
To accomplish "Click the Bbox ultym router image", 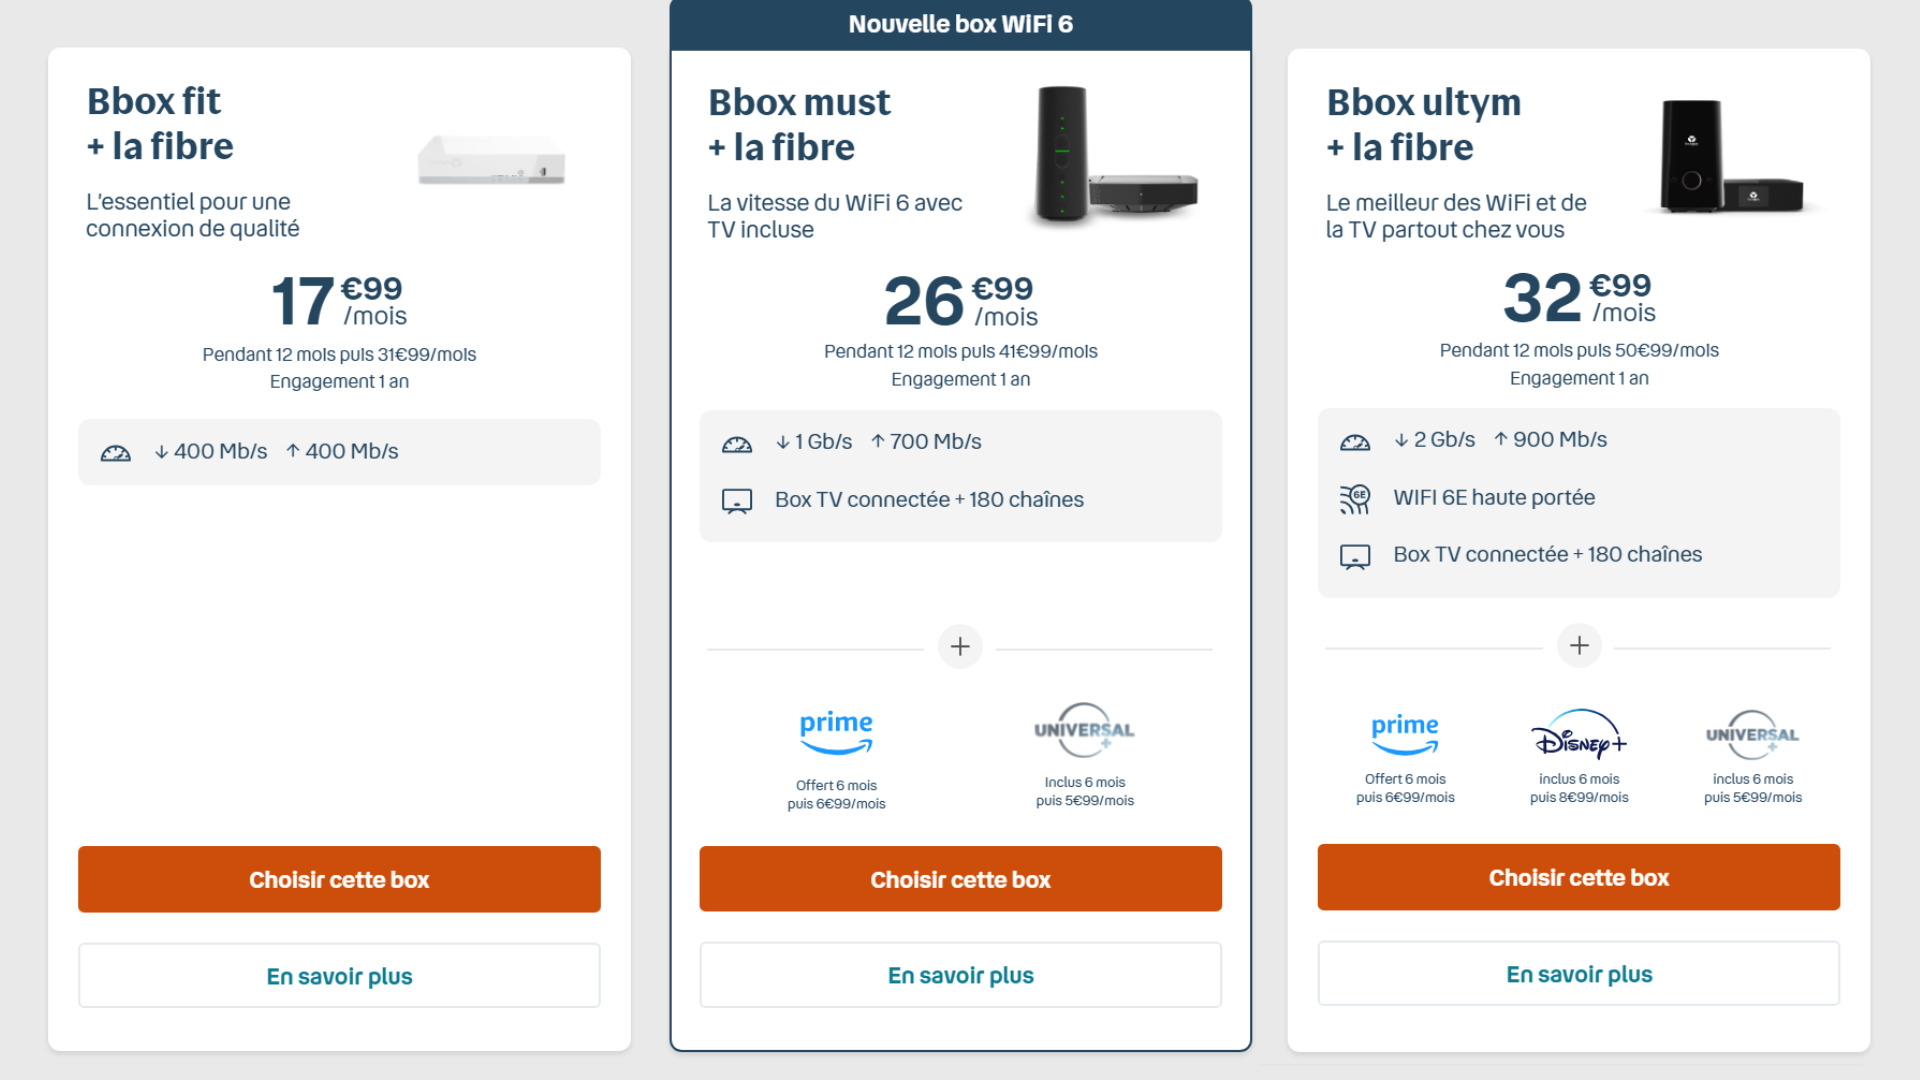I will (1730, 157).
